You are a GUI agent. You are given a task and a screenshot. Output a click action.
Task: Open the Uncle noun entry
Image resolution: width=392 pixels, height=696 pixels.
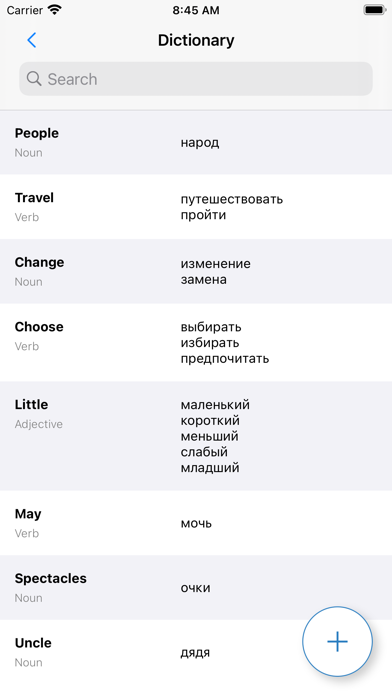tap(196, 652)
